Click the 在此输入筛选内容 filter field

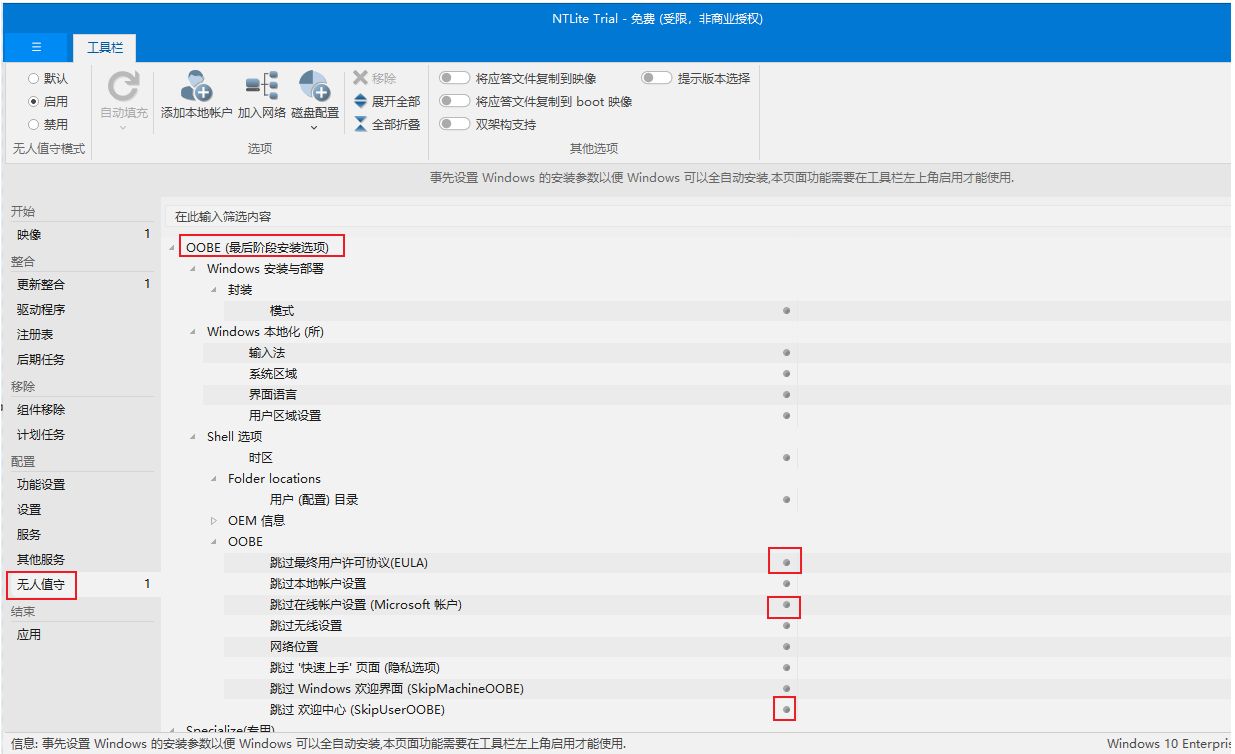(x=600, y=216)
